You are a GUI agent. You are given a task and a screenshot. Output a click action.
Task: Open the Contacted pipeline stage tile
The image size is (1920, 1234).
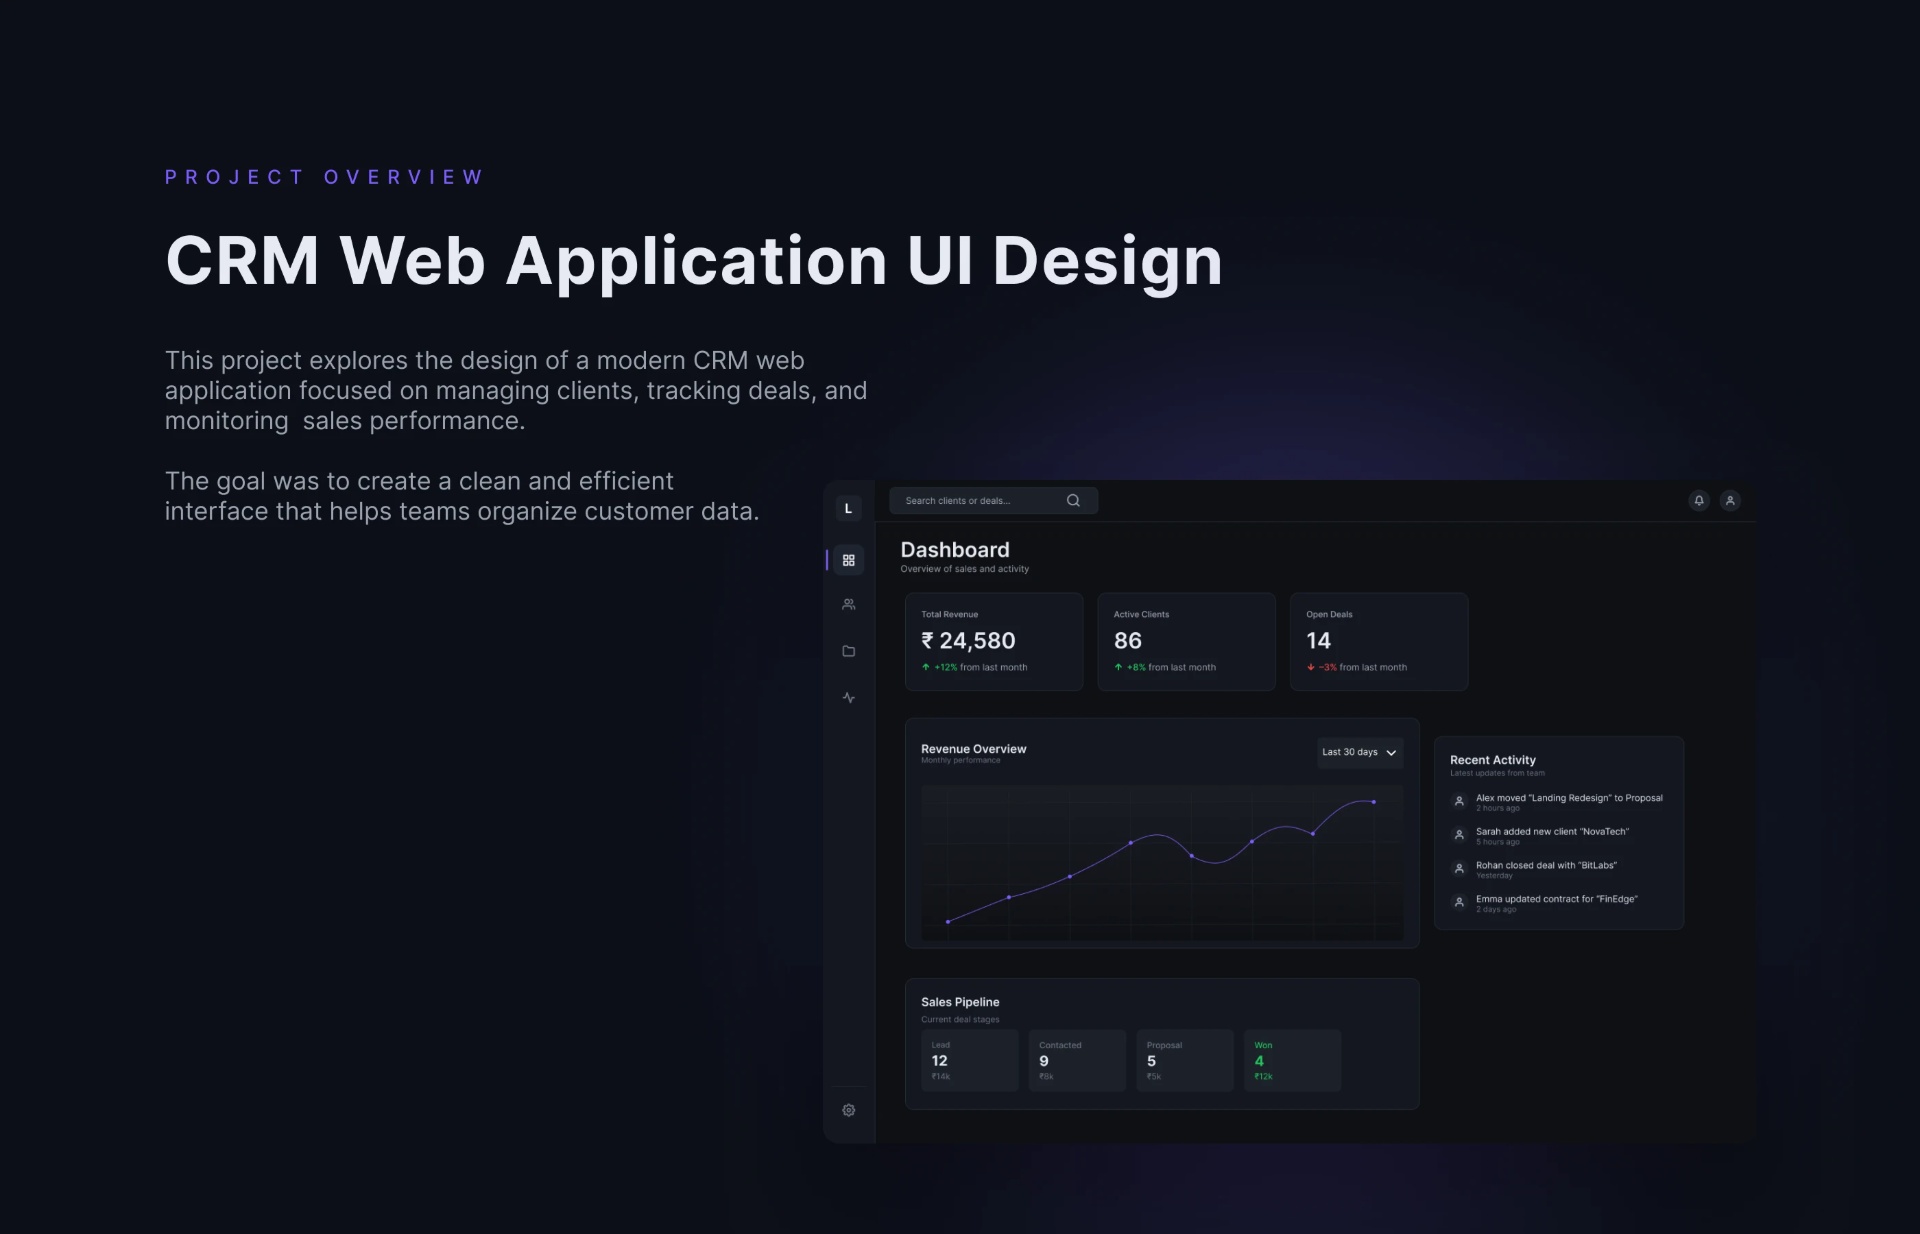(x=1078, y=1060)
